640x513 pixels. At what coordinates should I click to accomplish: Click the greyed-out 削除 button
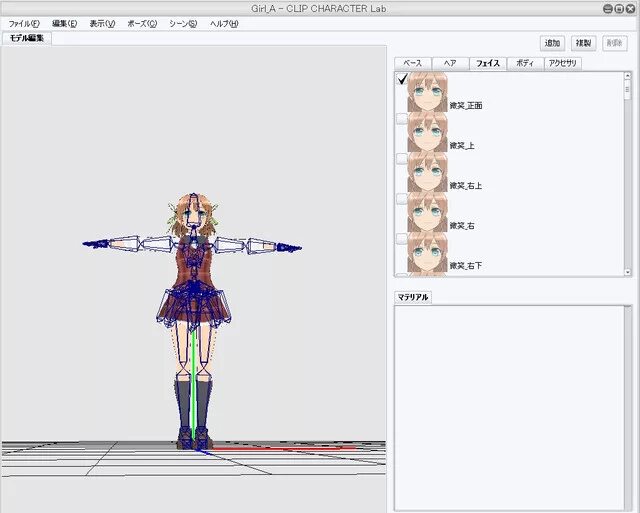coord(615,43)
